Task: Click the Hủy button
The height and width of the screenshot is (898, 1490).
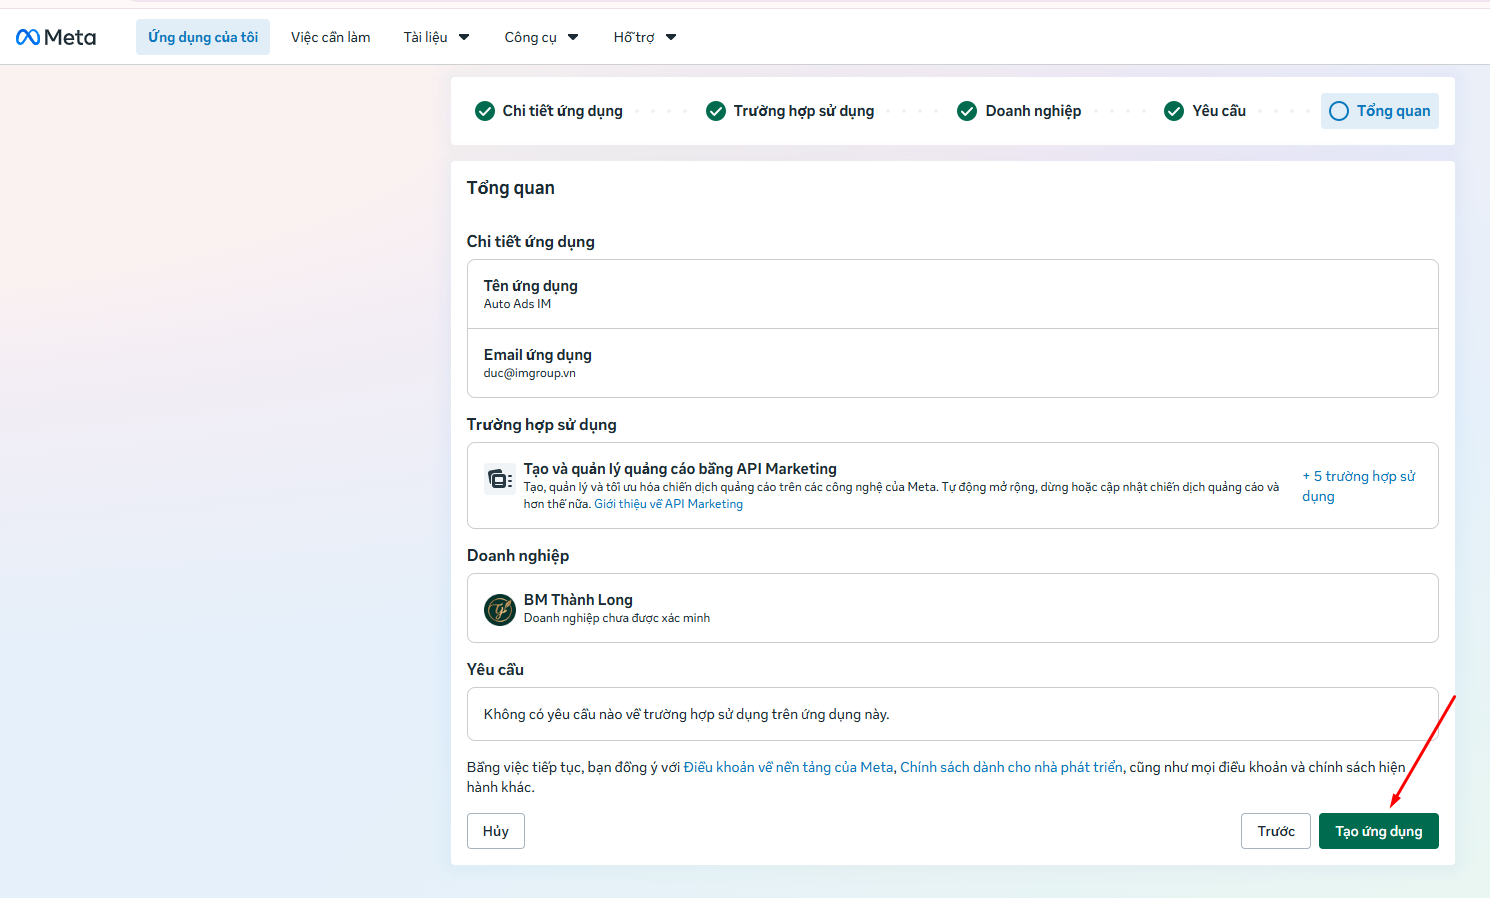Action: pyautogui.click(x=496, y=831)
